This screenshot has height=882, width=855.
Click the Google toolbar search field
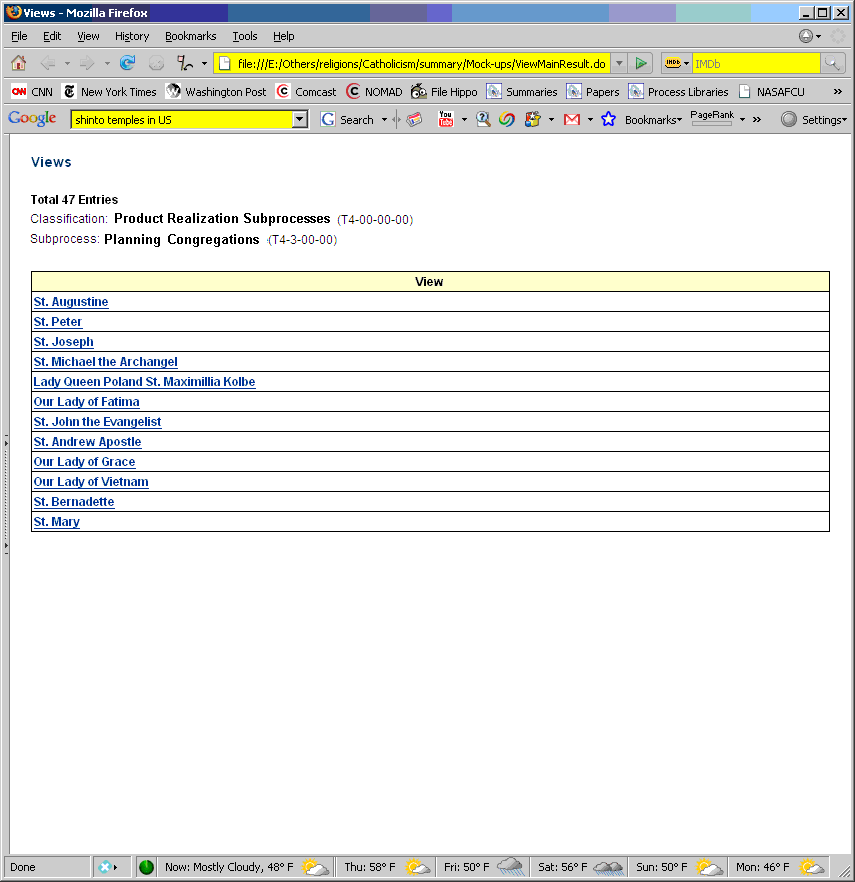[182, 119]
